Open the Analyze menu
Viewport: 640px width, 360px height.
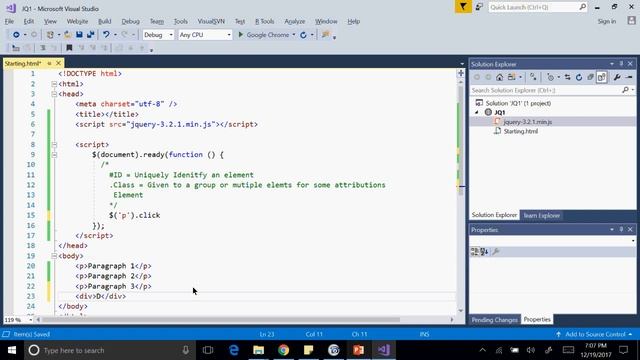click(x=295, y=21)
